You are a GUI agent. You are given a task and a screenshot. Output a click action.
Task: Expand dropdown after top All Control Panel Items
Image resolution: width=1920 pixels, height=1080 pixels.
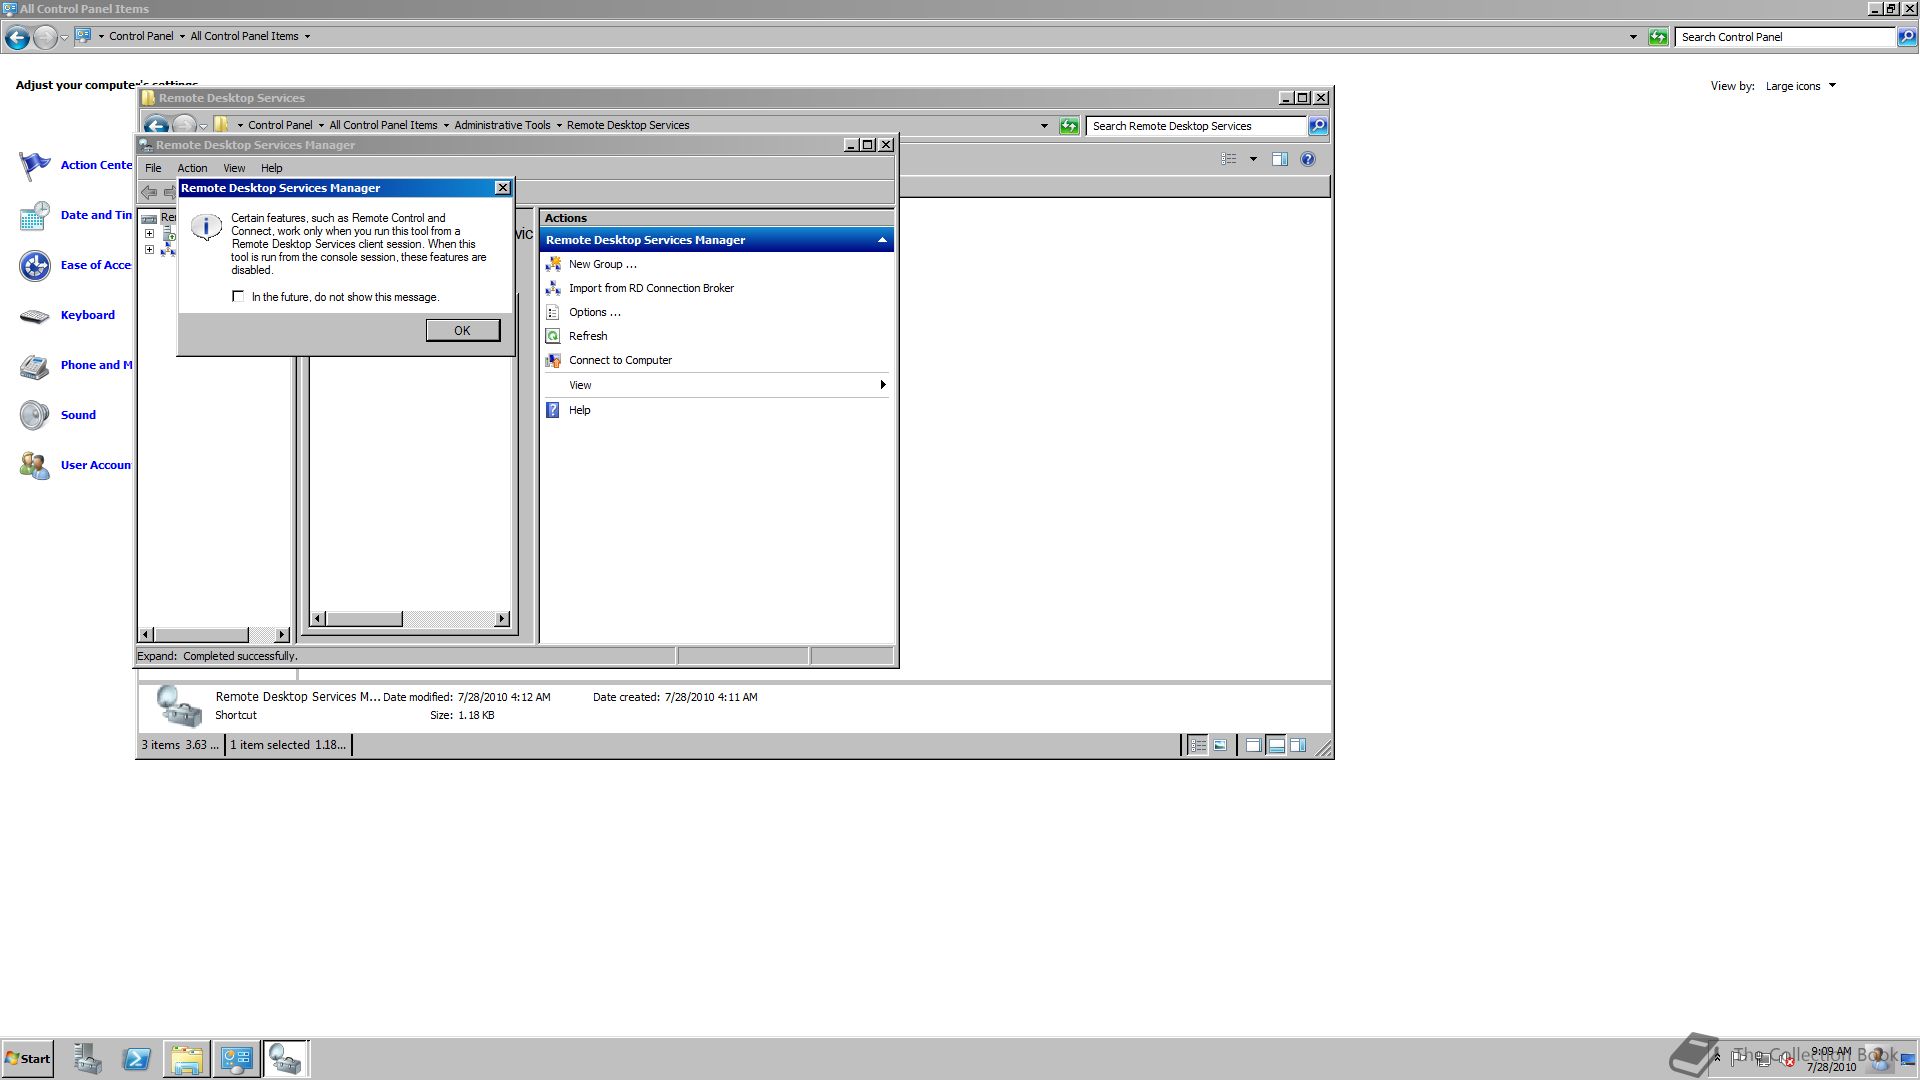tap(307, 36)
